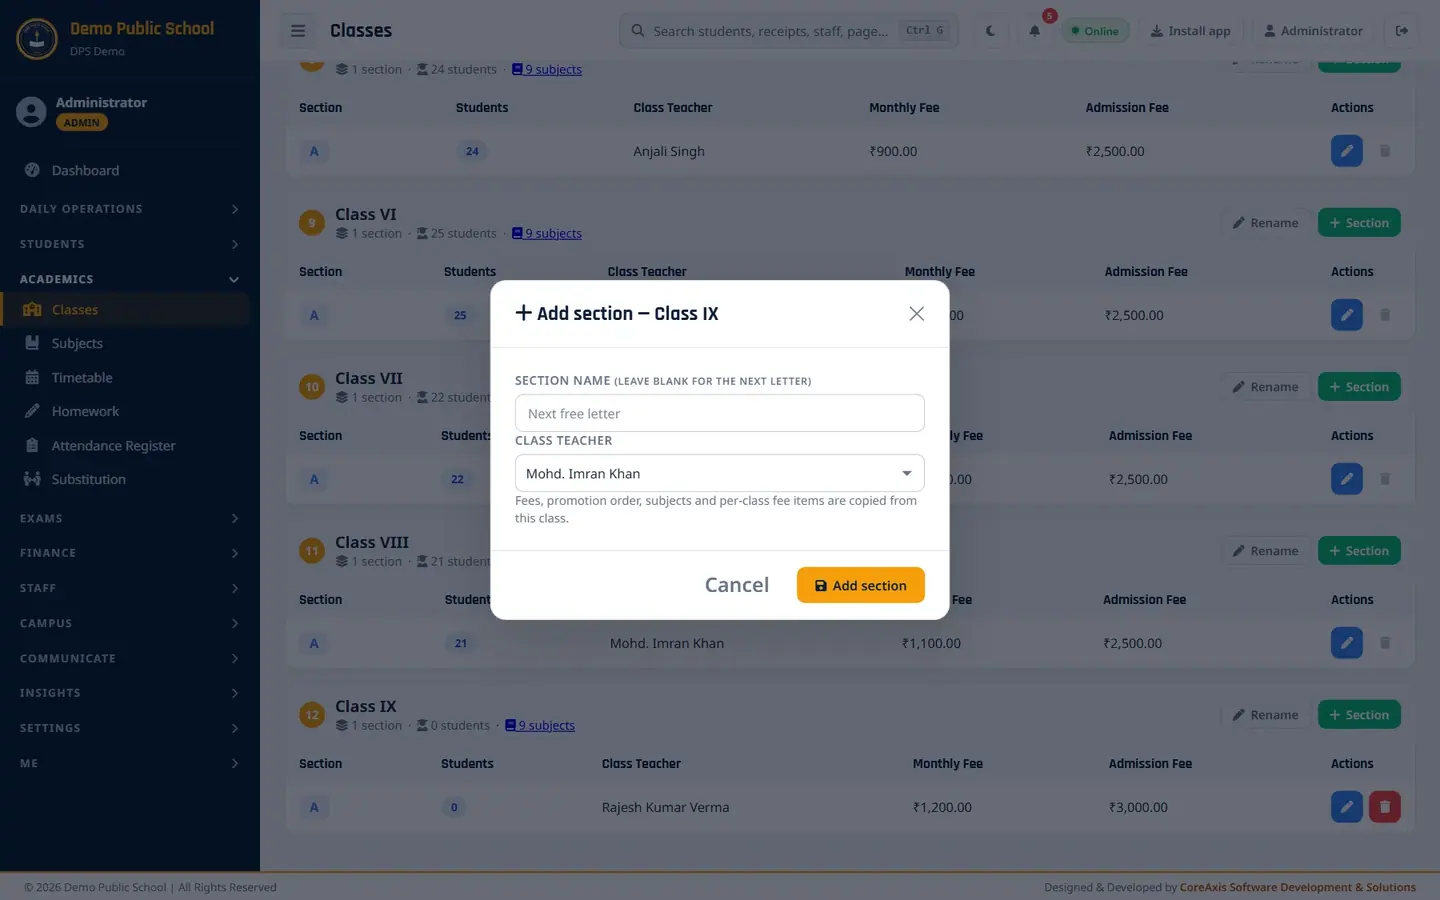
Task: Click the logout icon in header
Action: 1402,31
